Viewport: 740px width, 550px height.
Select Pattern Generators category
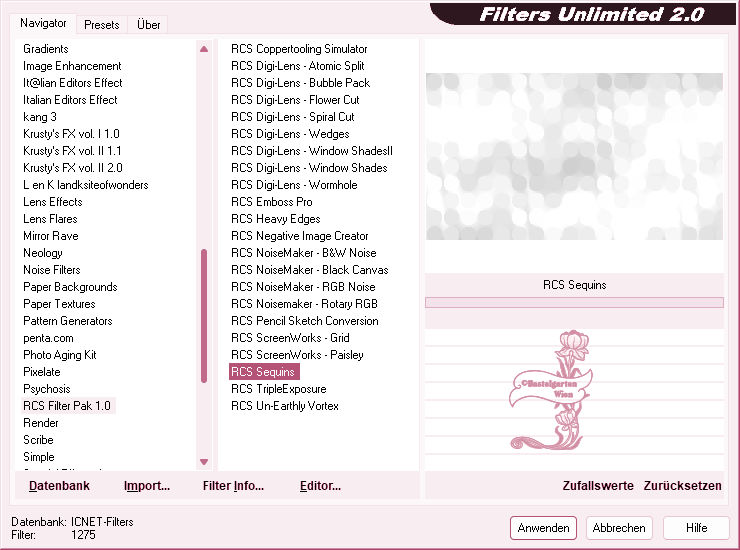(67, 321)
